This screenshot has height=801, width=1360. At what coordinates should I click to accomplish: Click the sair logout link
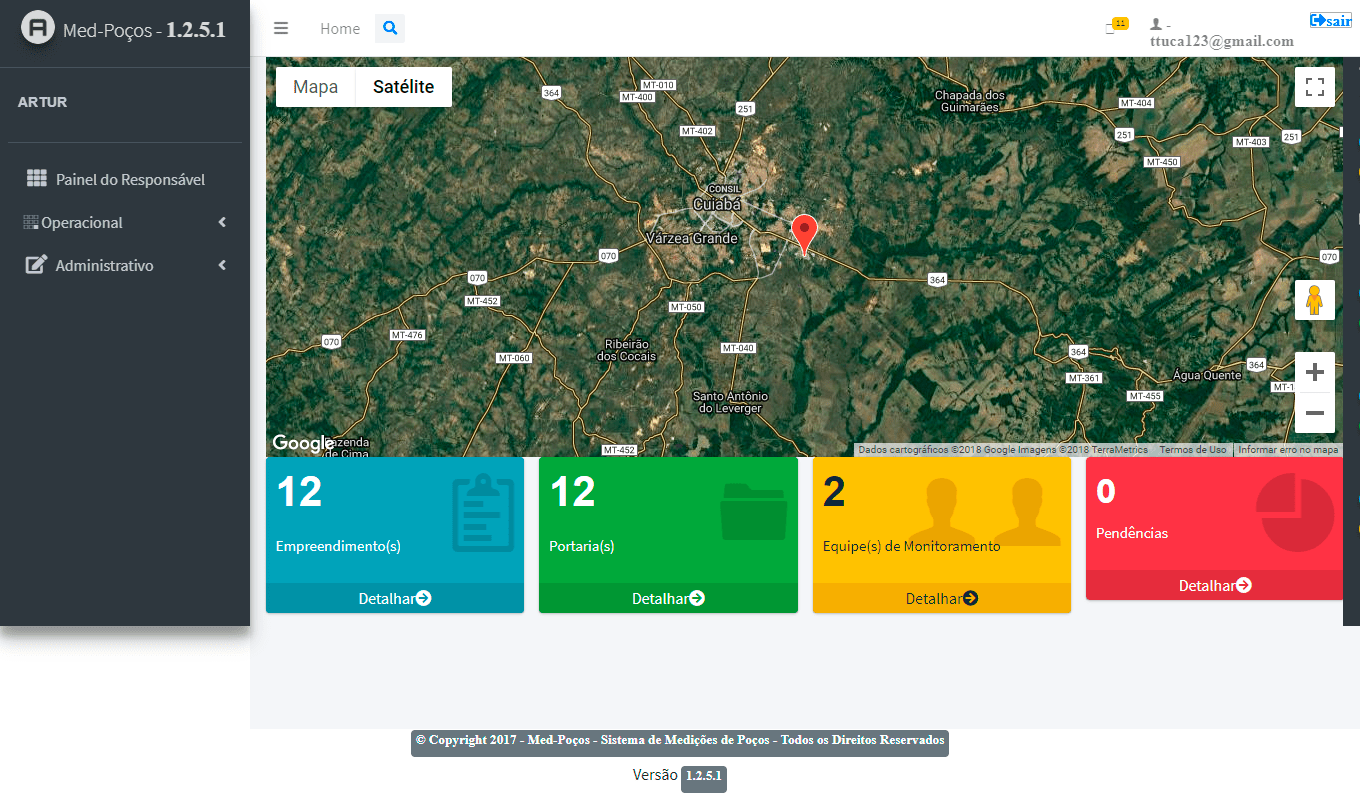point(1330,20)
